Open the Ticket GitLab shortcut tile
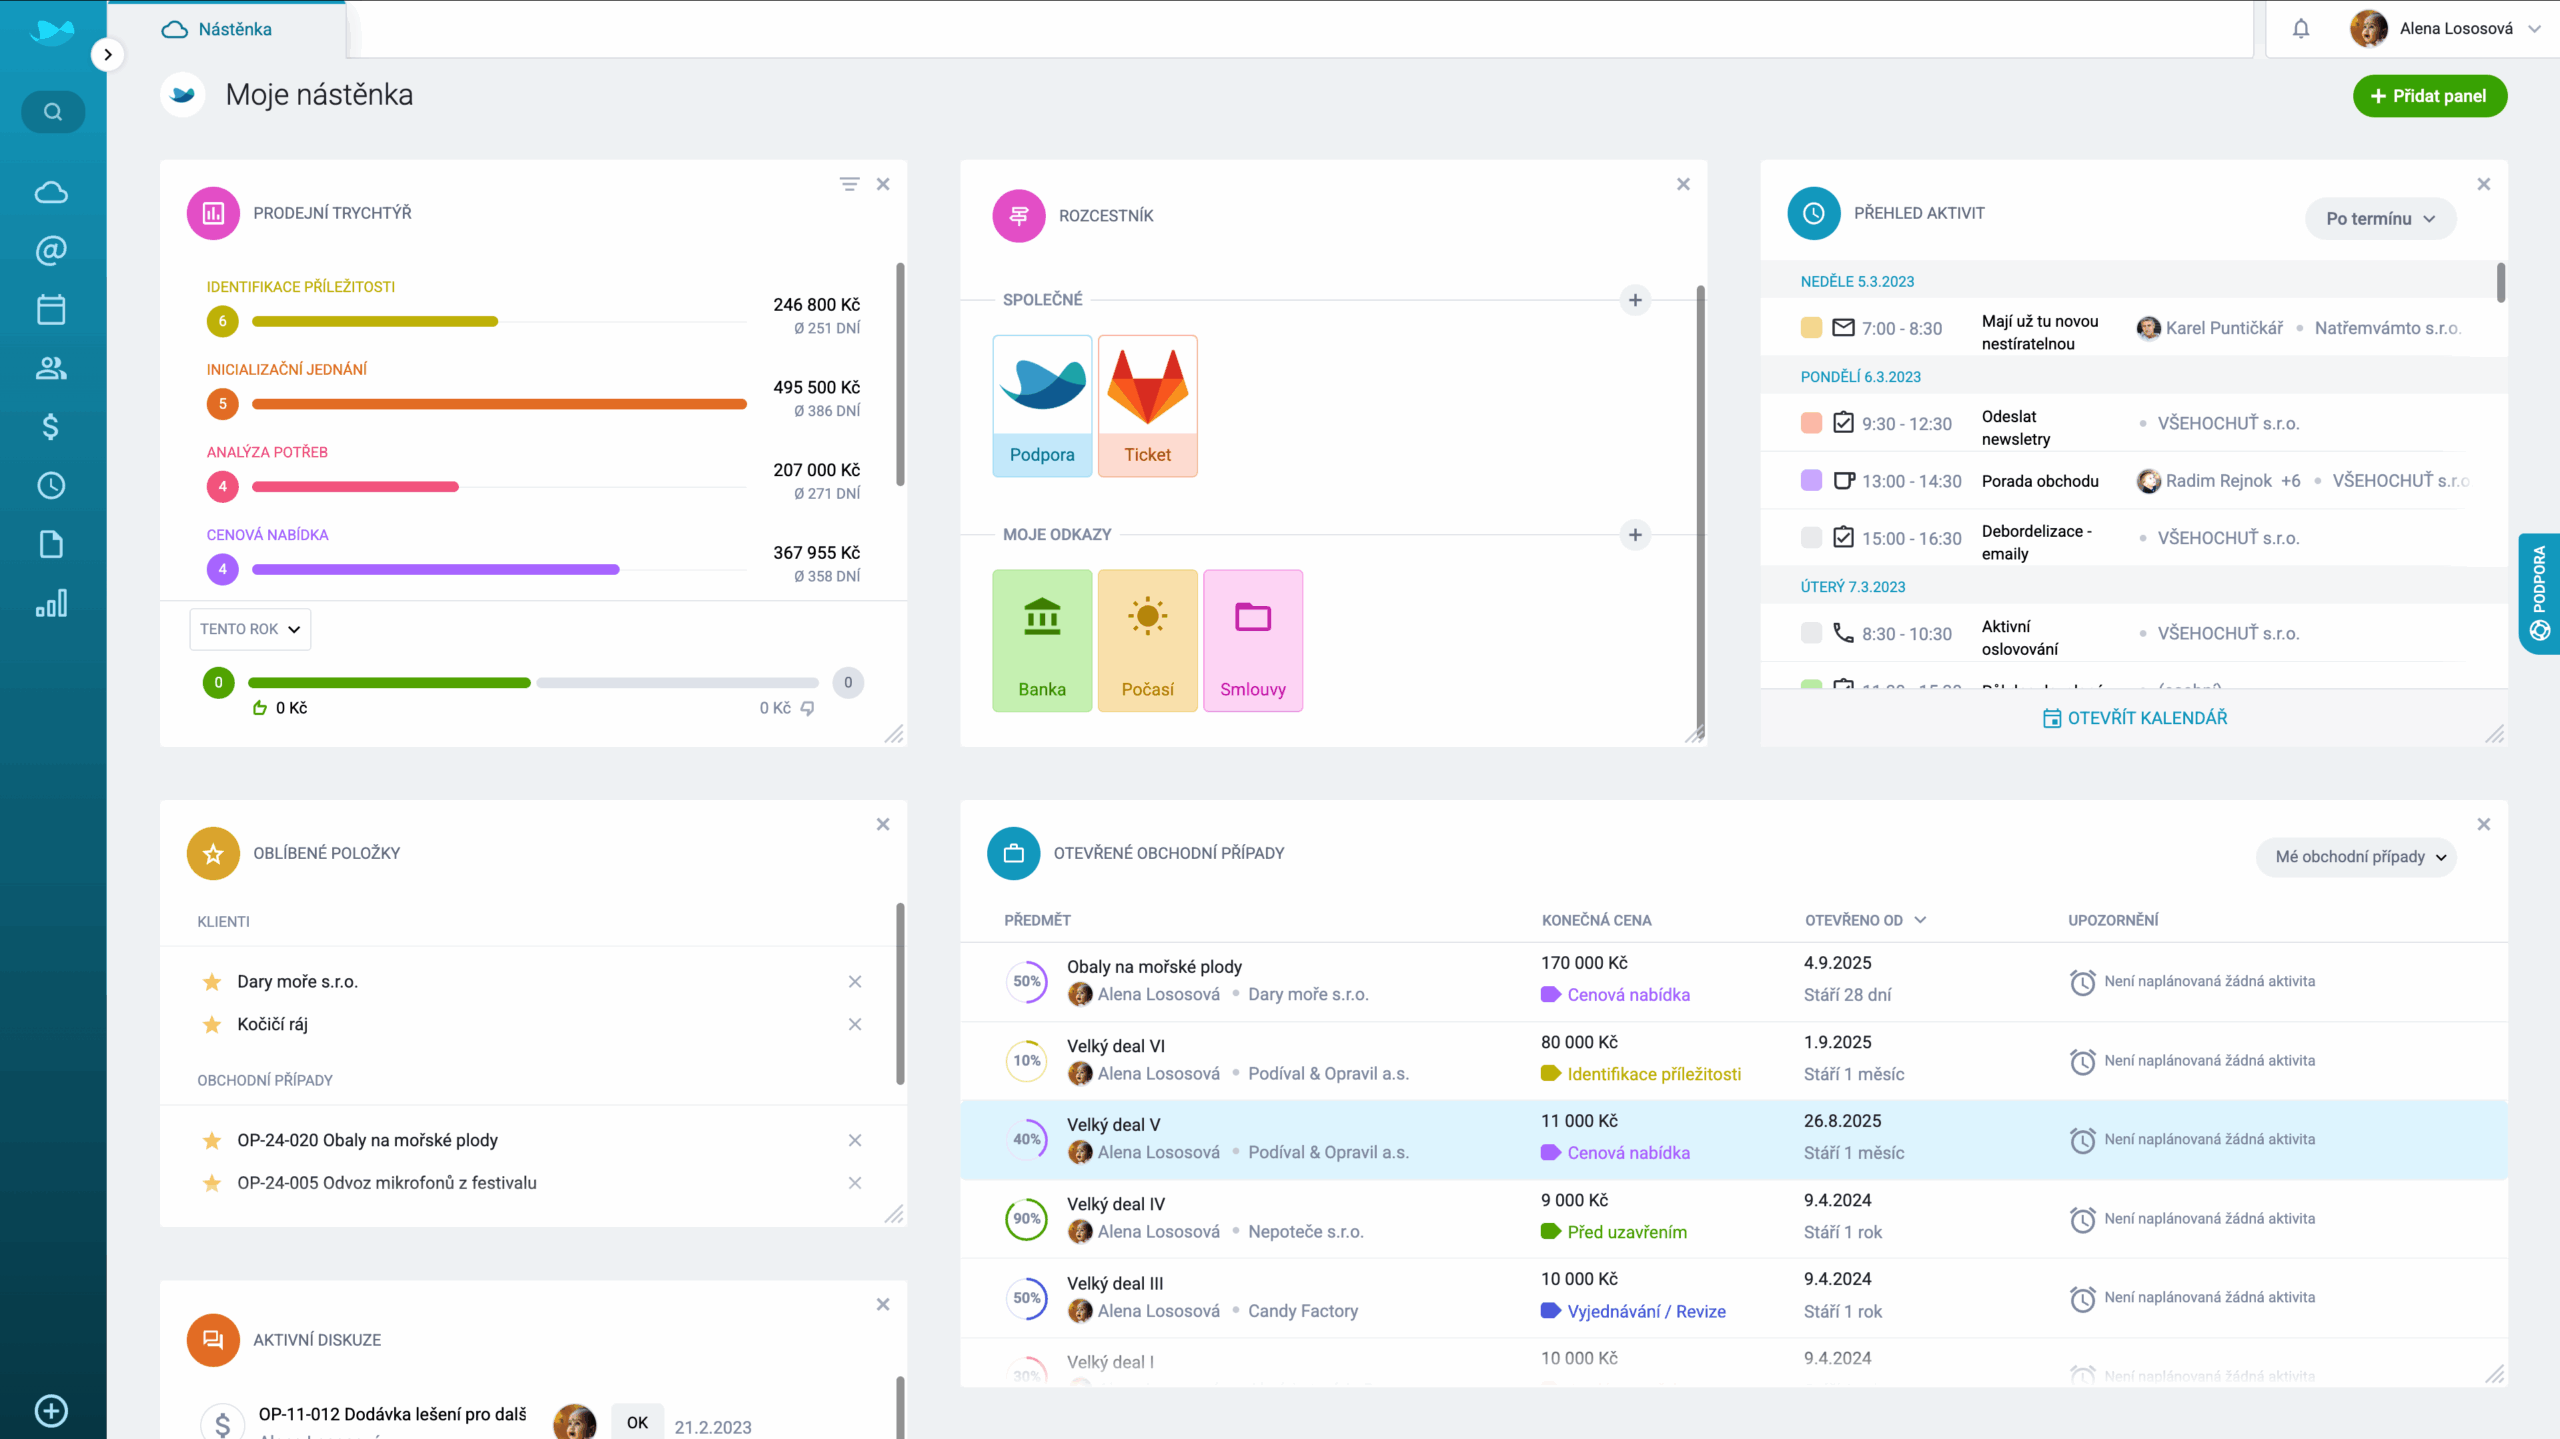The width and height of the screenshot is (2560, 1439). [1147, 406]
